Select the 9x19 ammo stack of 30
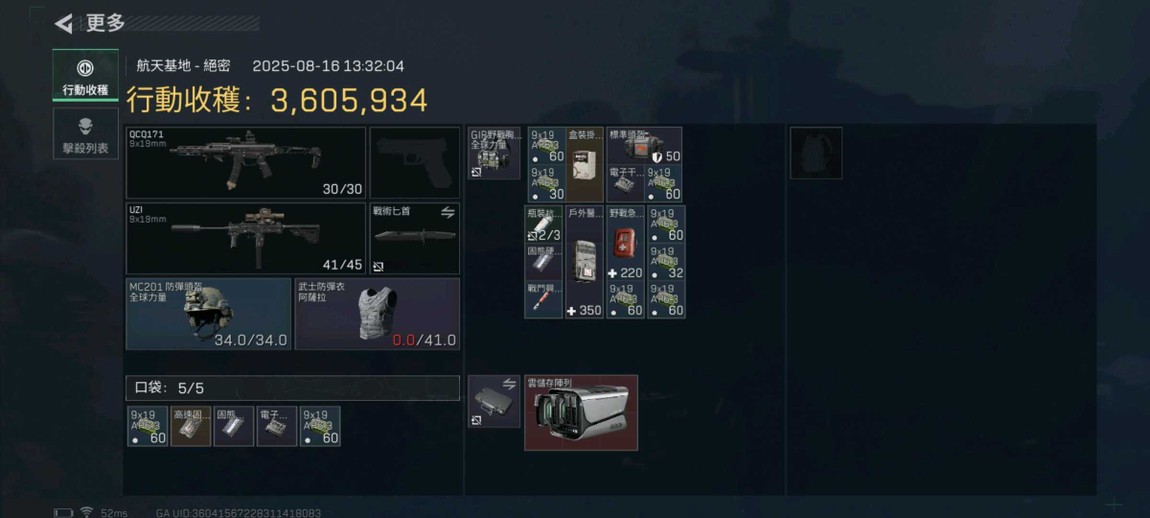Image resolution: width=1150 pixels, height=518 pixels. point(546,183)
